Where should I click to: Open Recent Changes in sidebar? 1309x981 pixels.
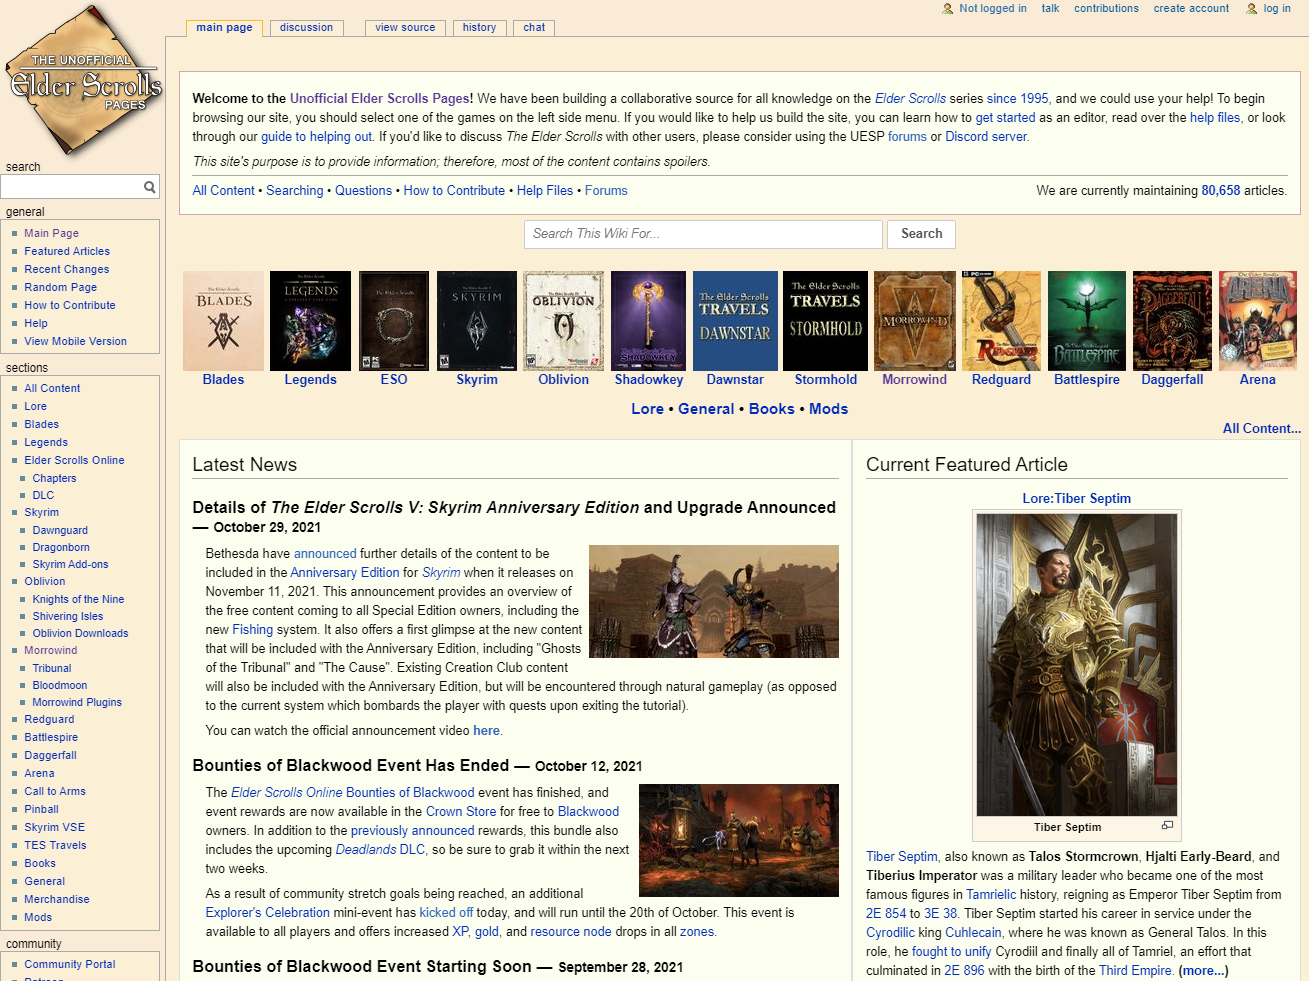point(67,270)
